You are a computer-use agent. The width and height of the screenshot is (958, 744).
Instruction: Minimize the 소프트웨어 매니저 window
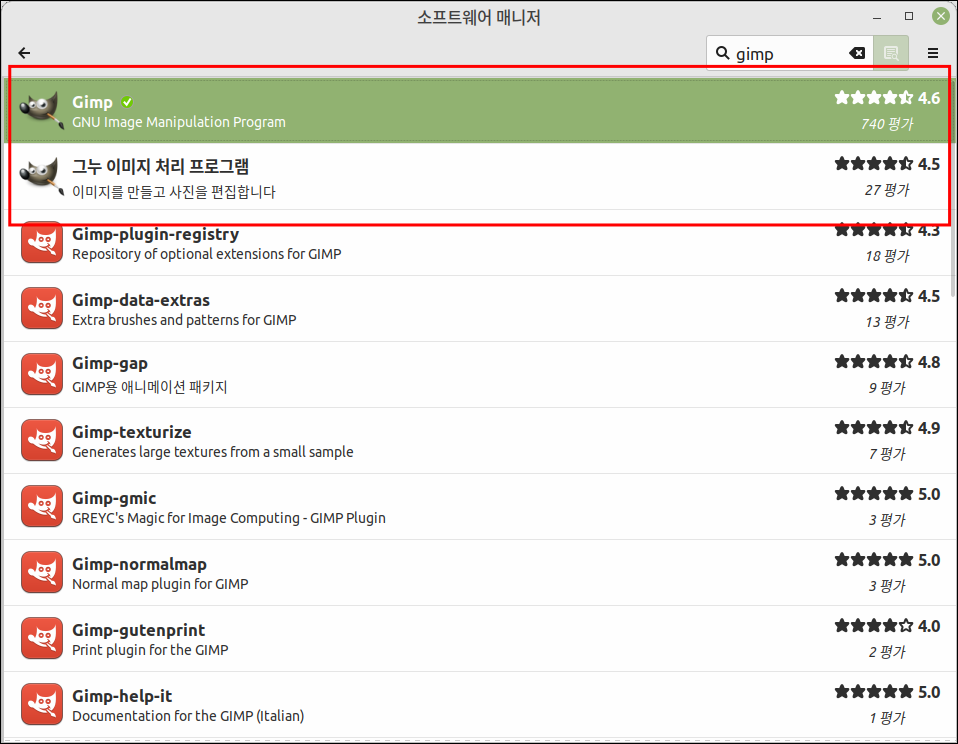point(877,17)
